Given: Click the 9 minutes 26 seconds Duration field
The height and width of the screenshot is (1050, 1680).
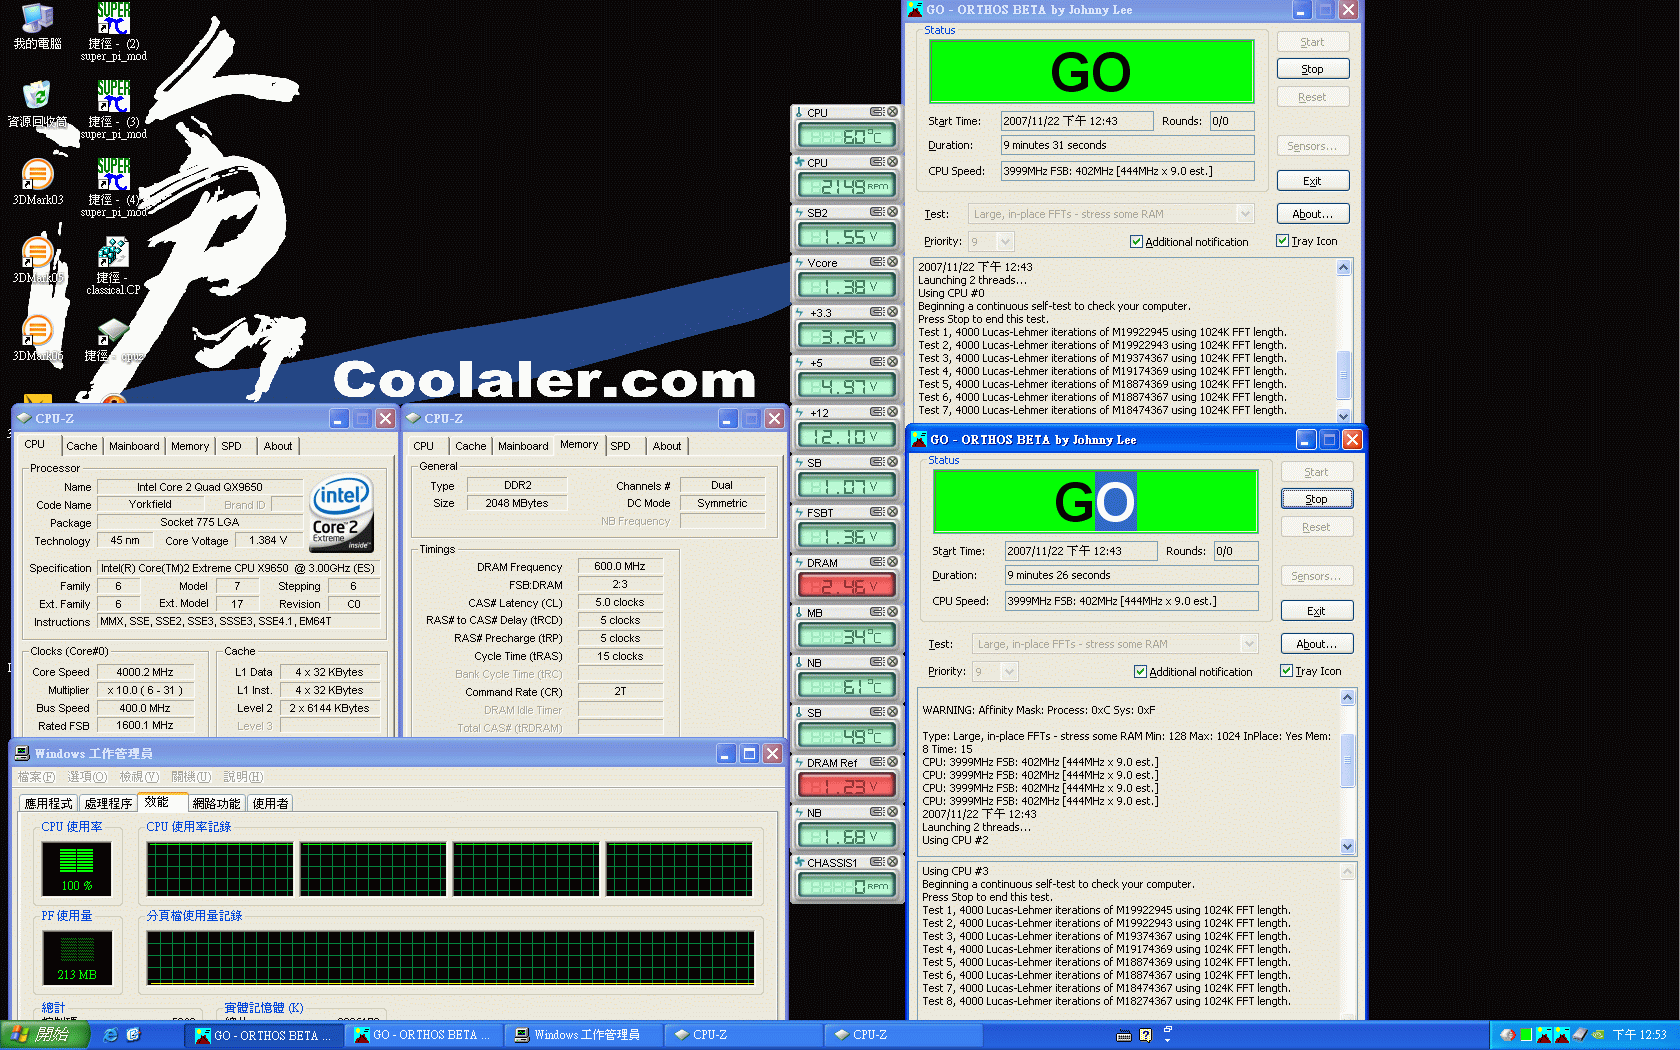Looking at the screenshot, I should 1131,575.
